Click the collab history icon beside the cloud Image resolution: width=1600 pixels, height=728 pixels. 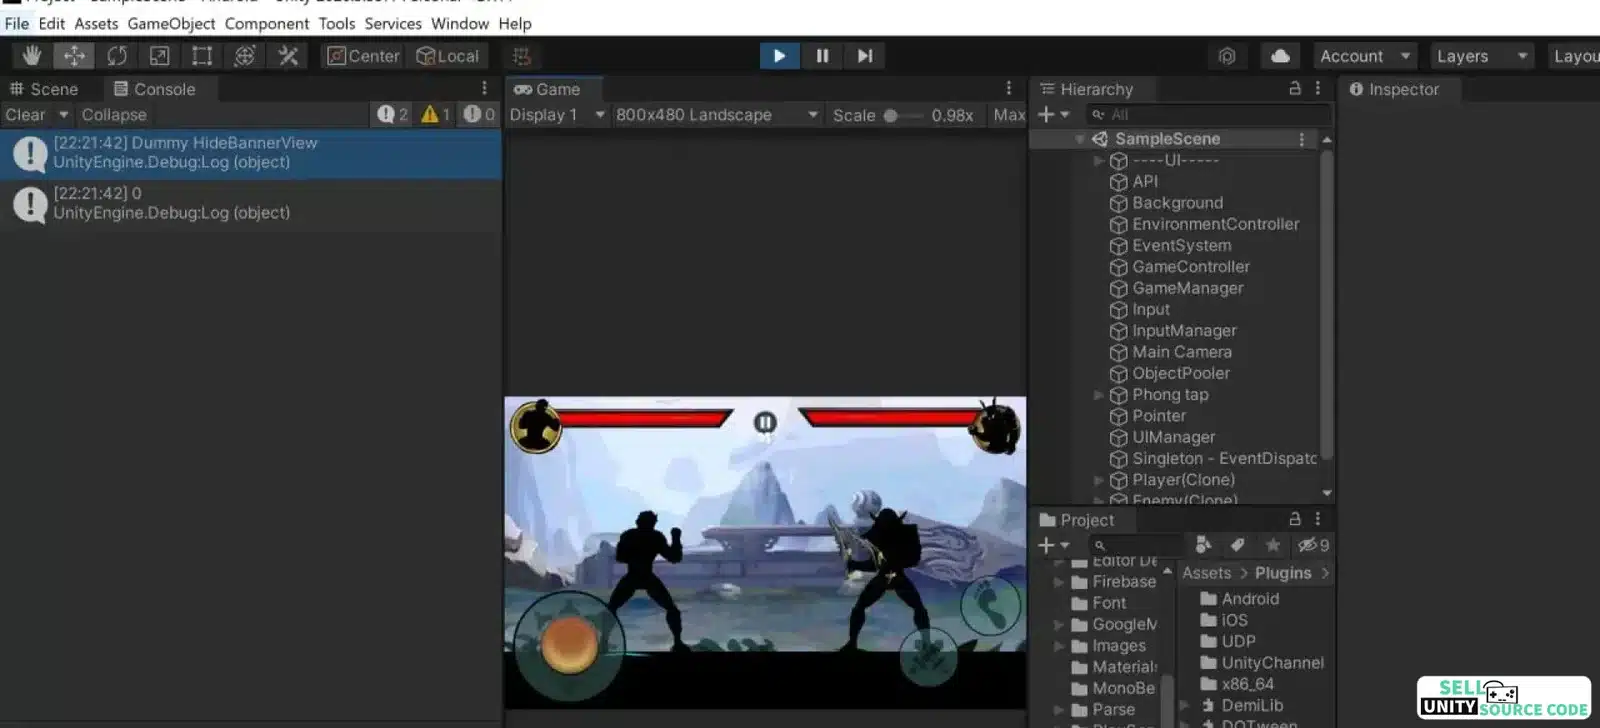pyautogui.click(x=1227, y=56)
